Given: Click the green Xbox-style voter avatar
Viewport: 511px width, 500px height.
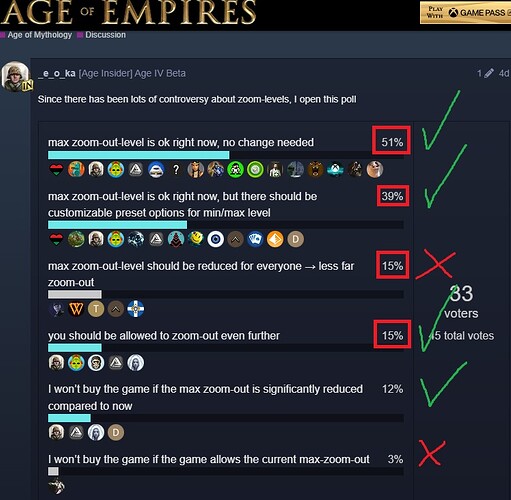Looking at the screenshot, I should tap(235, 169).
